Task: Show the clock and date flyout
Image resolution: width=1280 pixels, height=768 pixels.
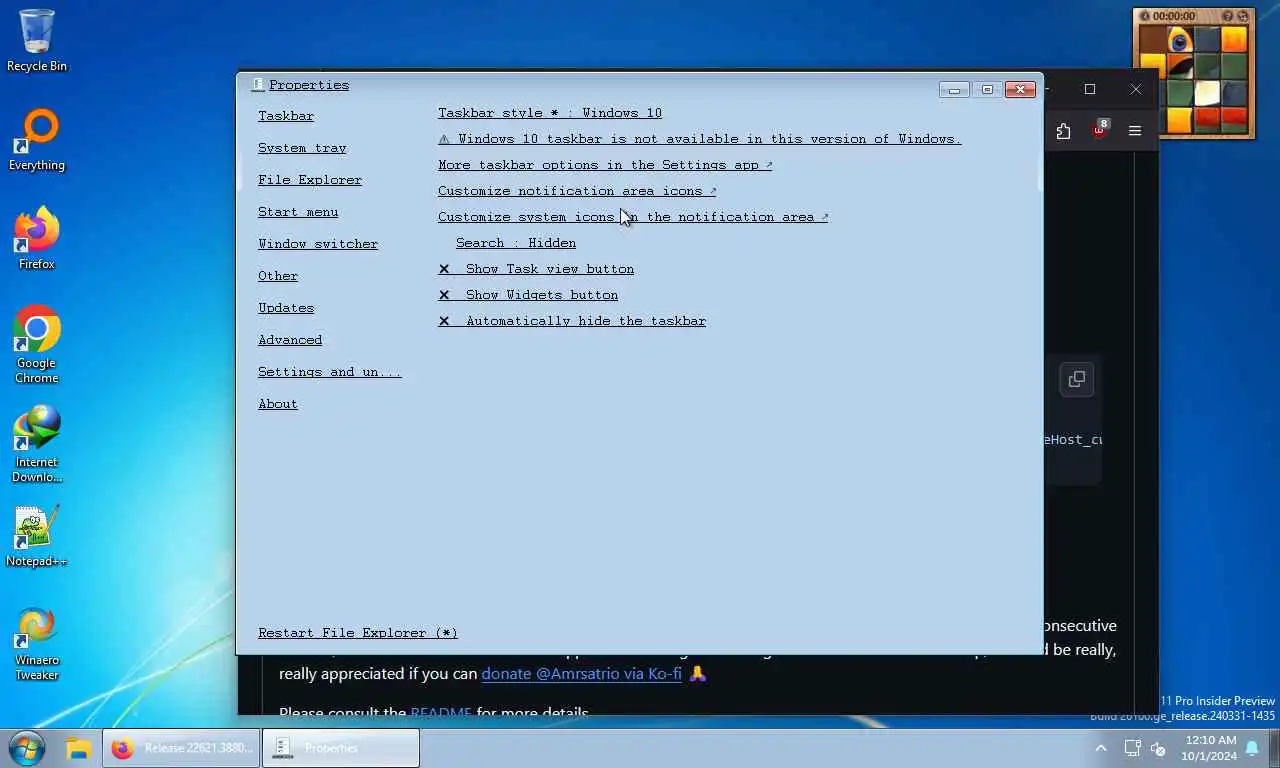Action: point(1210,748)
